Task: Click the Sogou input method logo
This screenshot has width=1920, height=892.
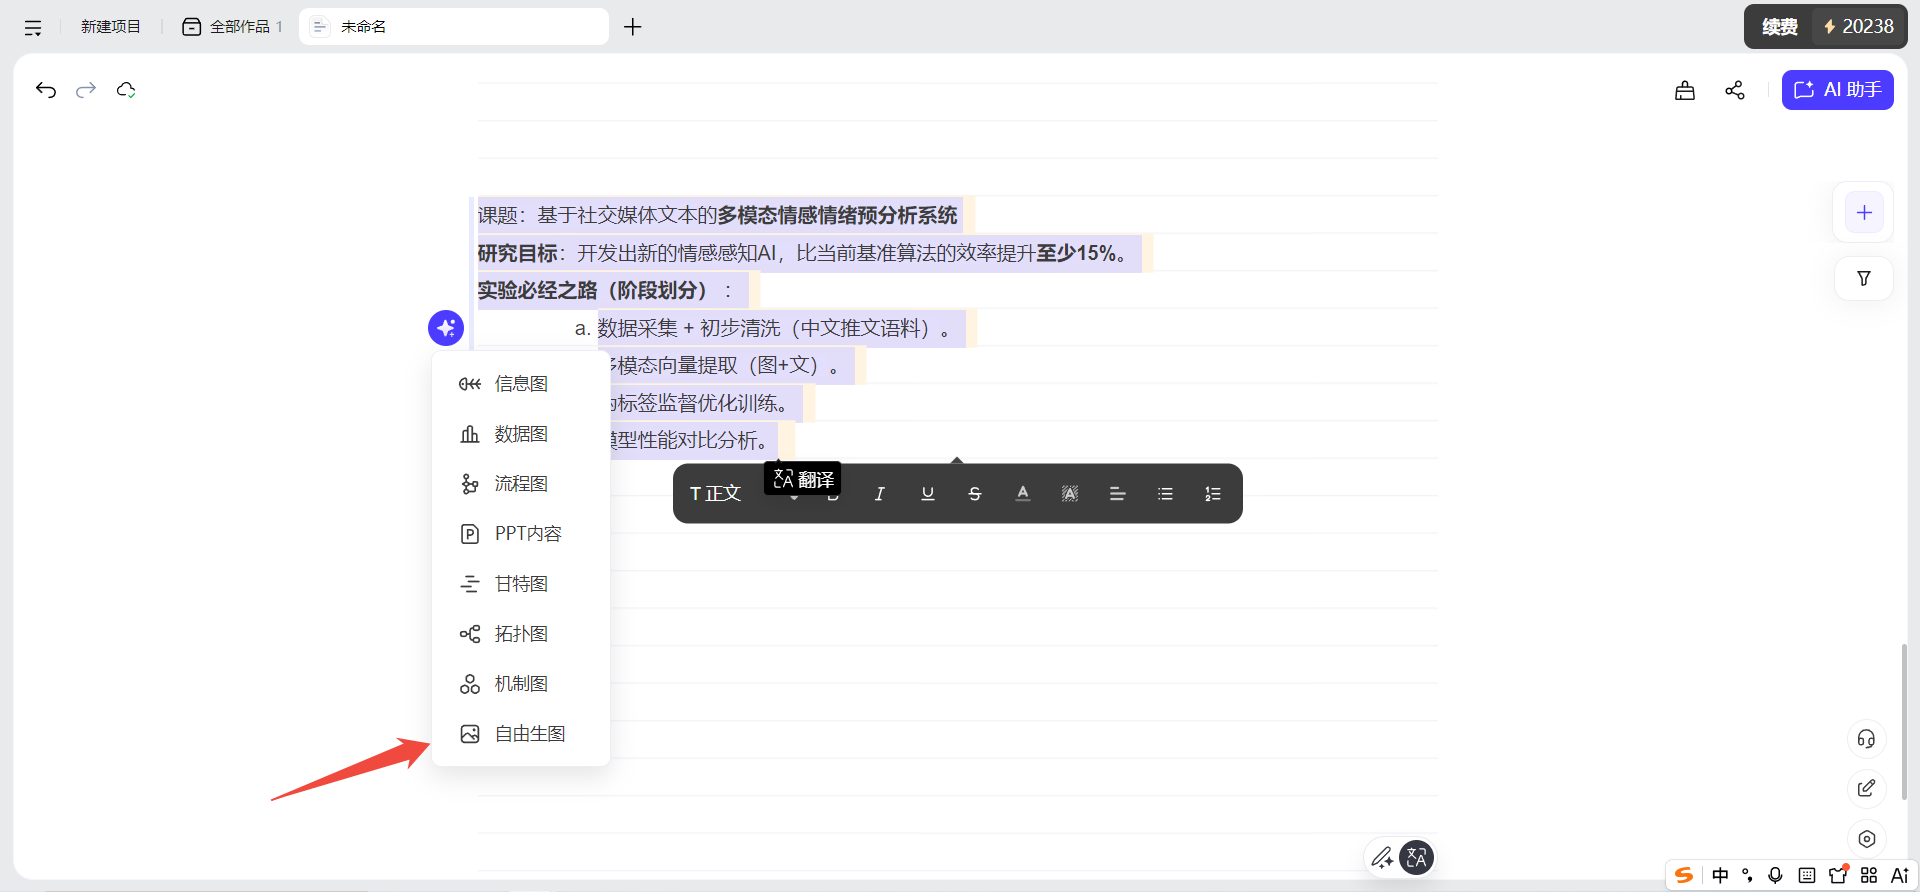Action: (x=1684, y=875)
